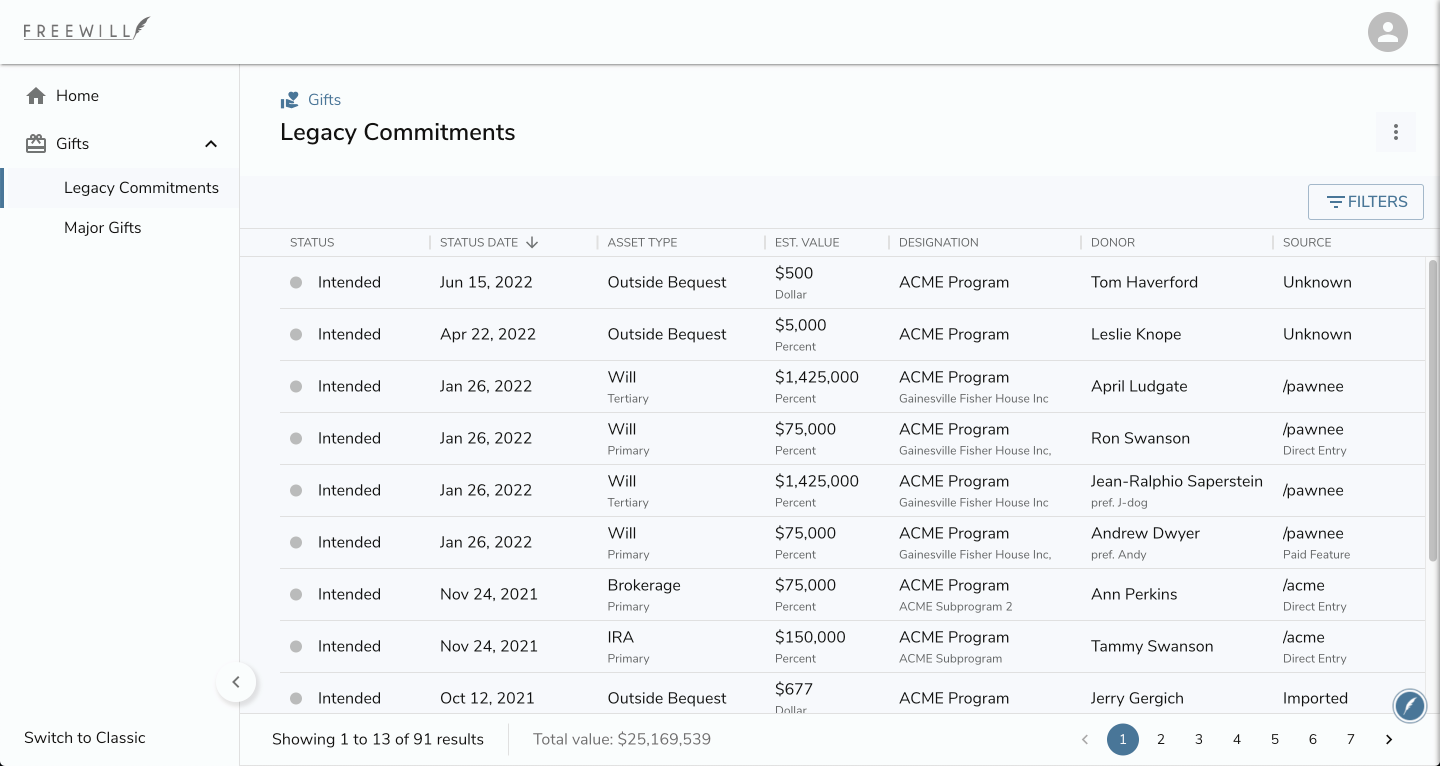The height and width of the screenshot is (766, 1440).
Task: Select Legacy Commitments in sidebar
Action: (x=141, y=188)
